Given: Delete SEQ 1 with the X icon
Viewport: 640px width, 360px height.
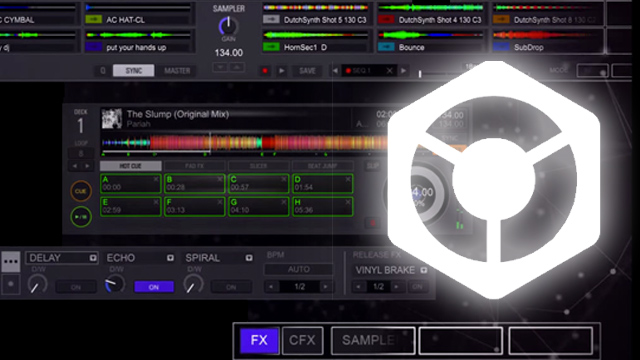Looking at the screenshot, I should tap(389, 71).
